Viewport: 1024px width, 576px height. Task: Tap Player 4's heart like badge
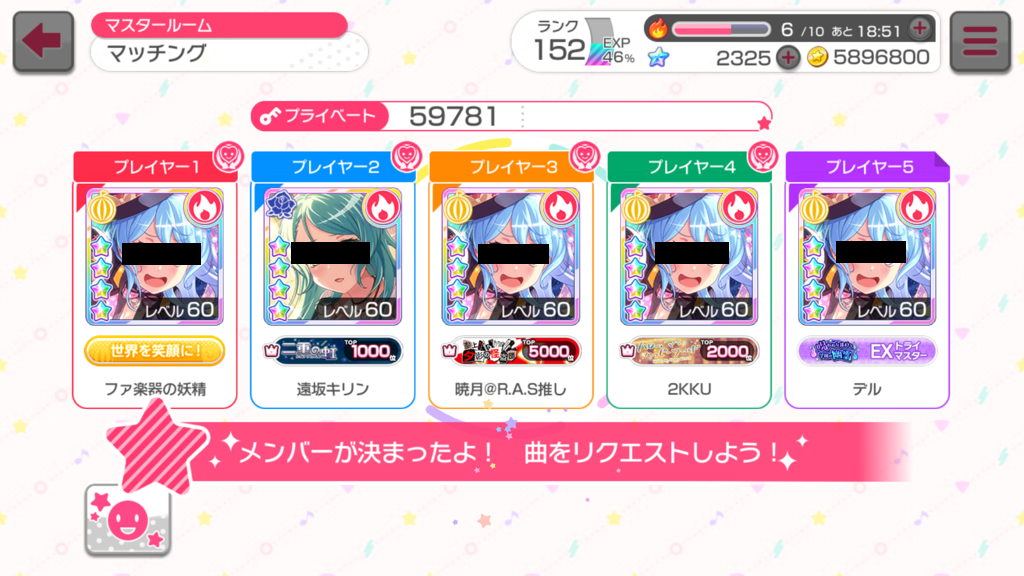763,156
